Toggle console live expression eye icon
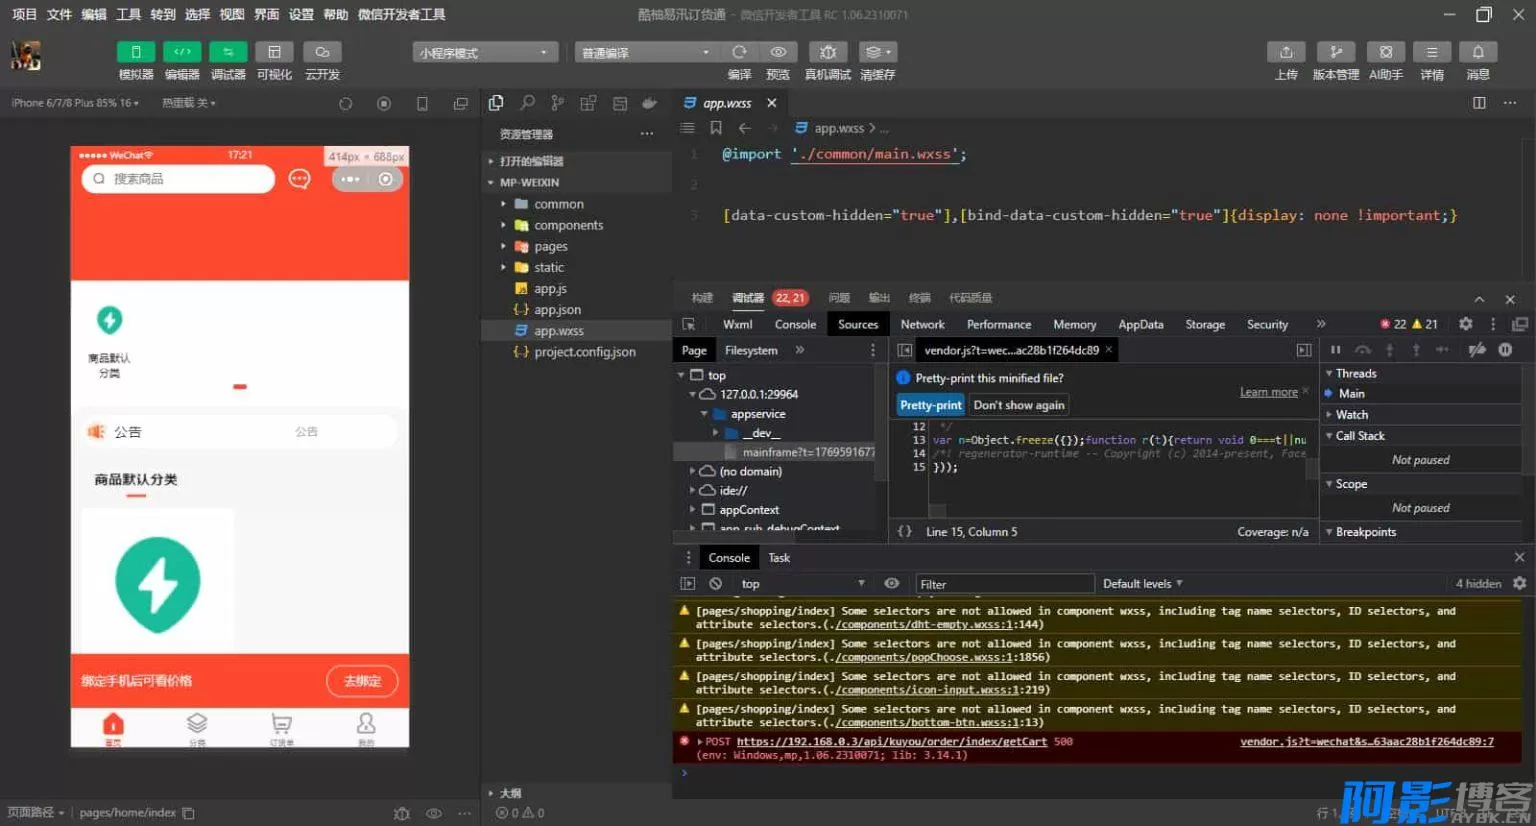 [891, 584]
